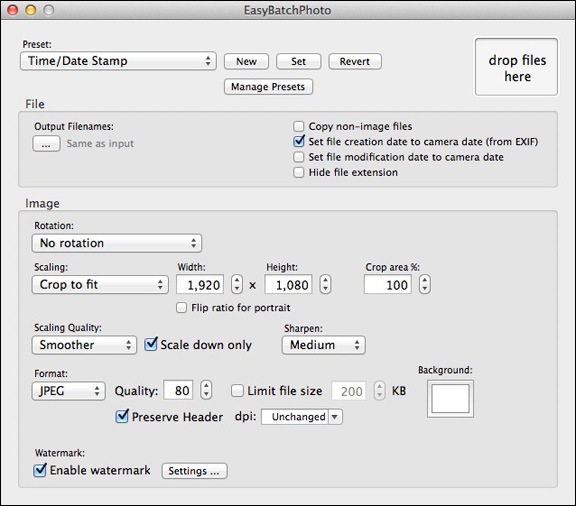
Task: Click the file size limit KB stepper
Action: (379, 391)
